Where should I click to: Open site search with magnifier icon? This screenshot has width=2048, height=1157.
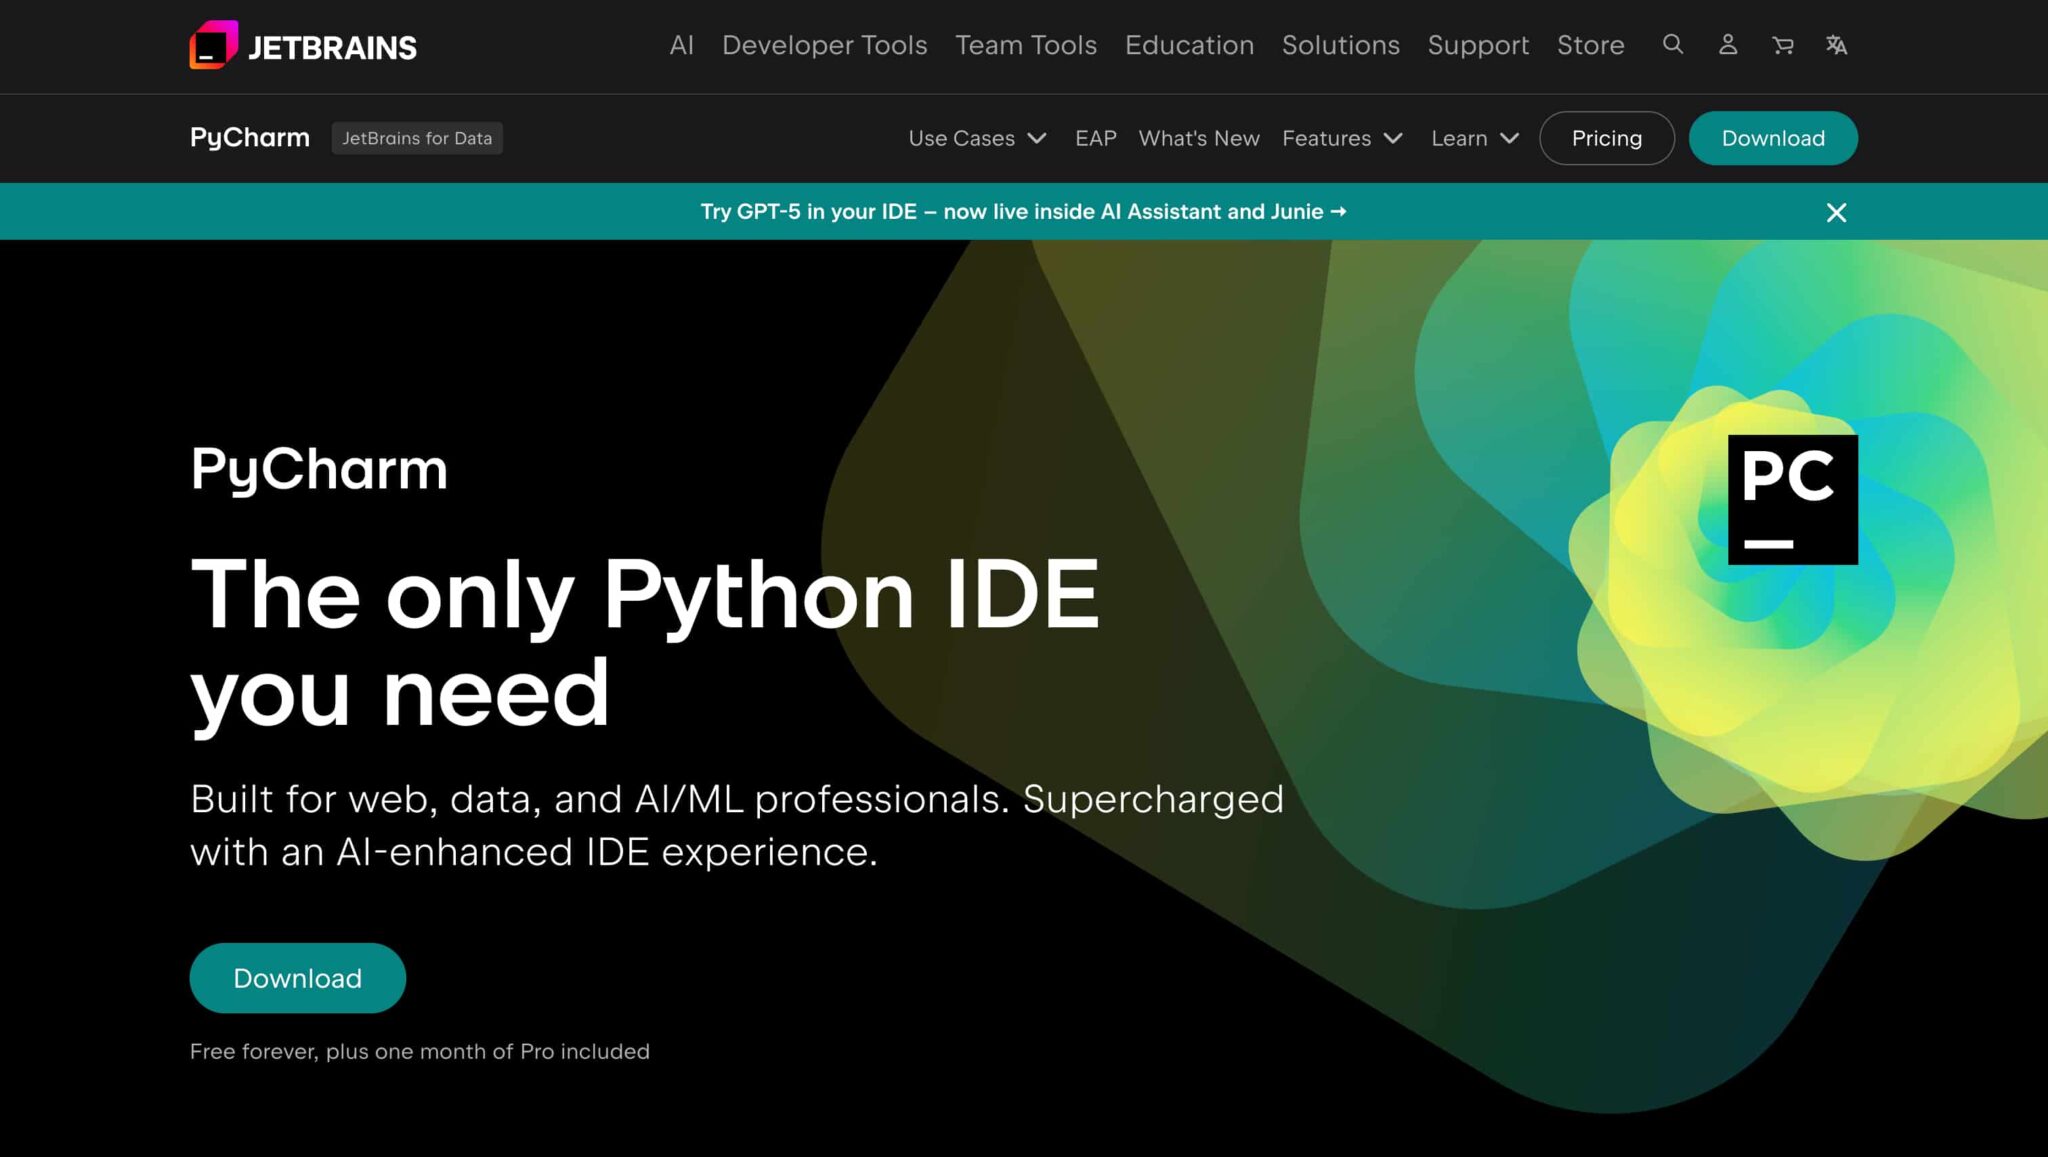[1672, 45]
